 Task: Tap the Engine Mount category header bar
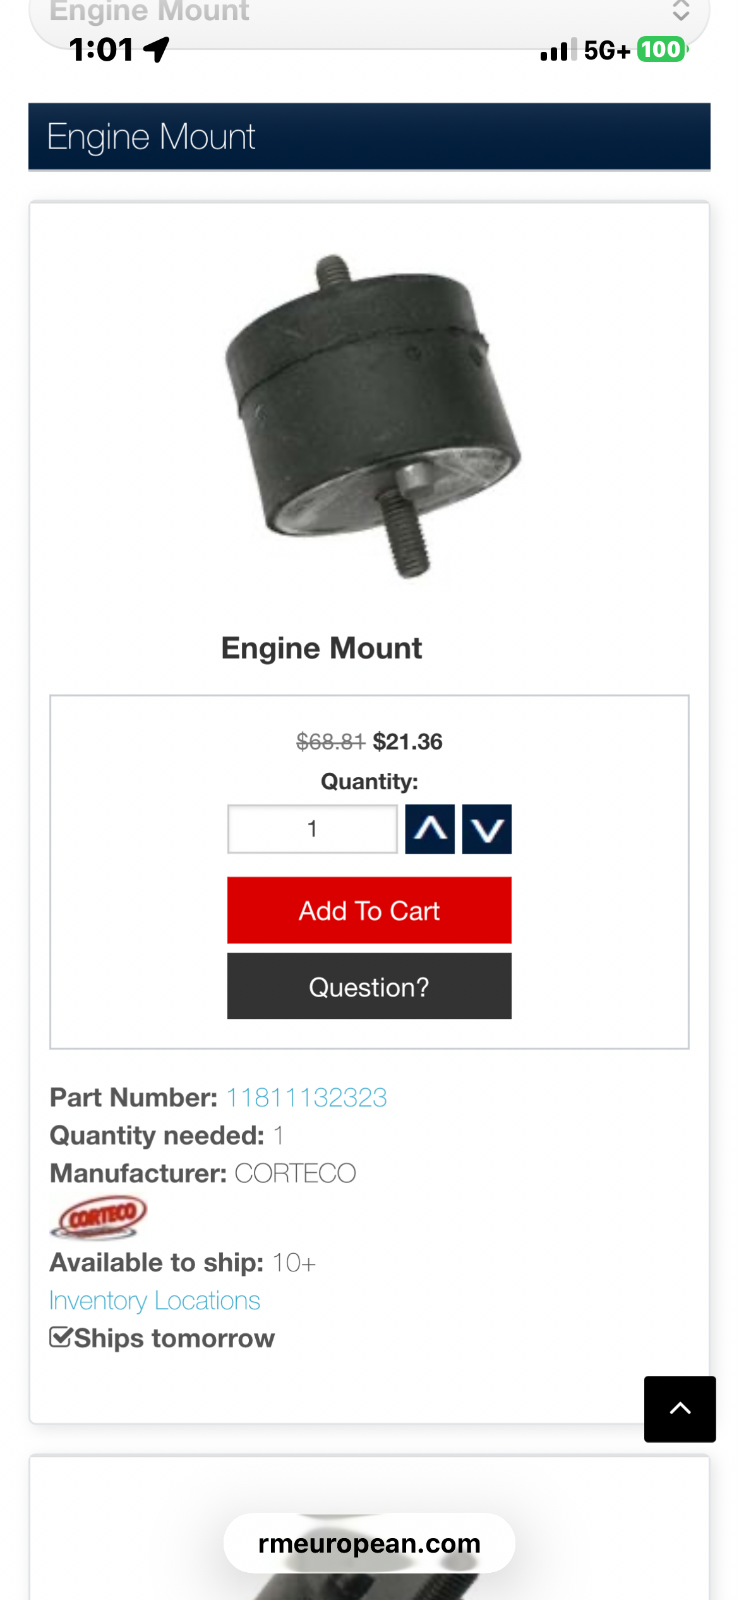(369, 137)
